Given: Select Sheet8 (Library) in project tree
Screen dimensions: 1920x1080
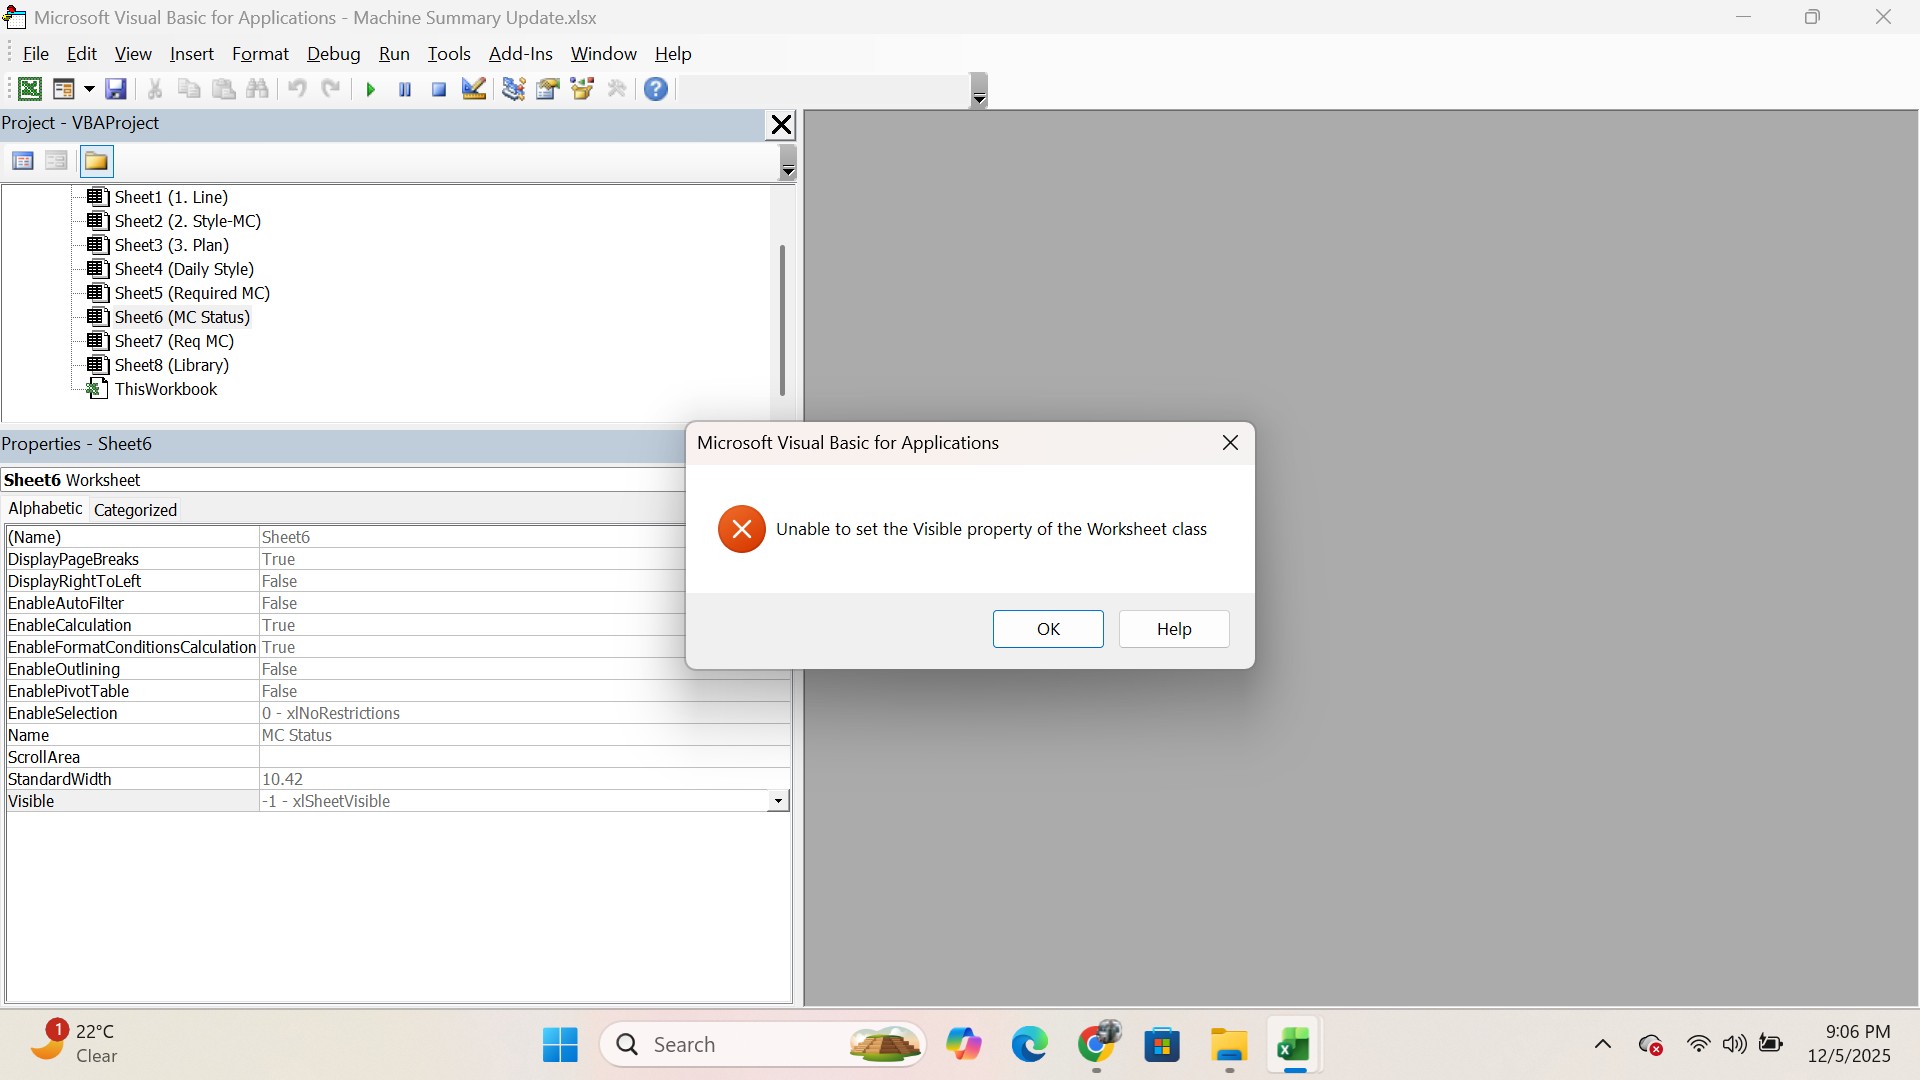Looking at the screenshot, I should [171, 365].
